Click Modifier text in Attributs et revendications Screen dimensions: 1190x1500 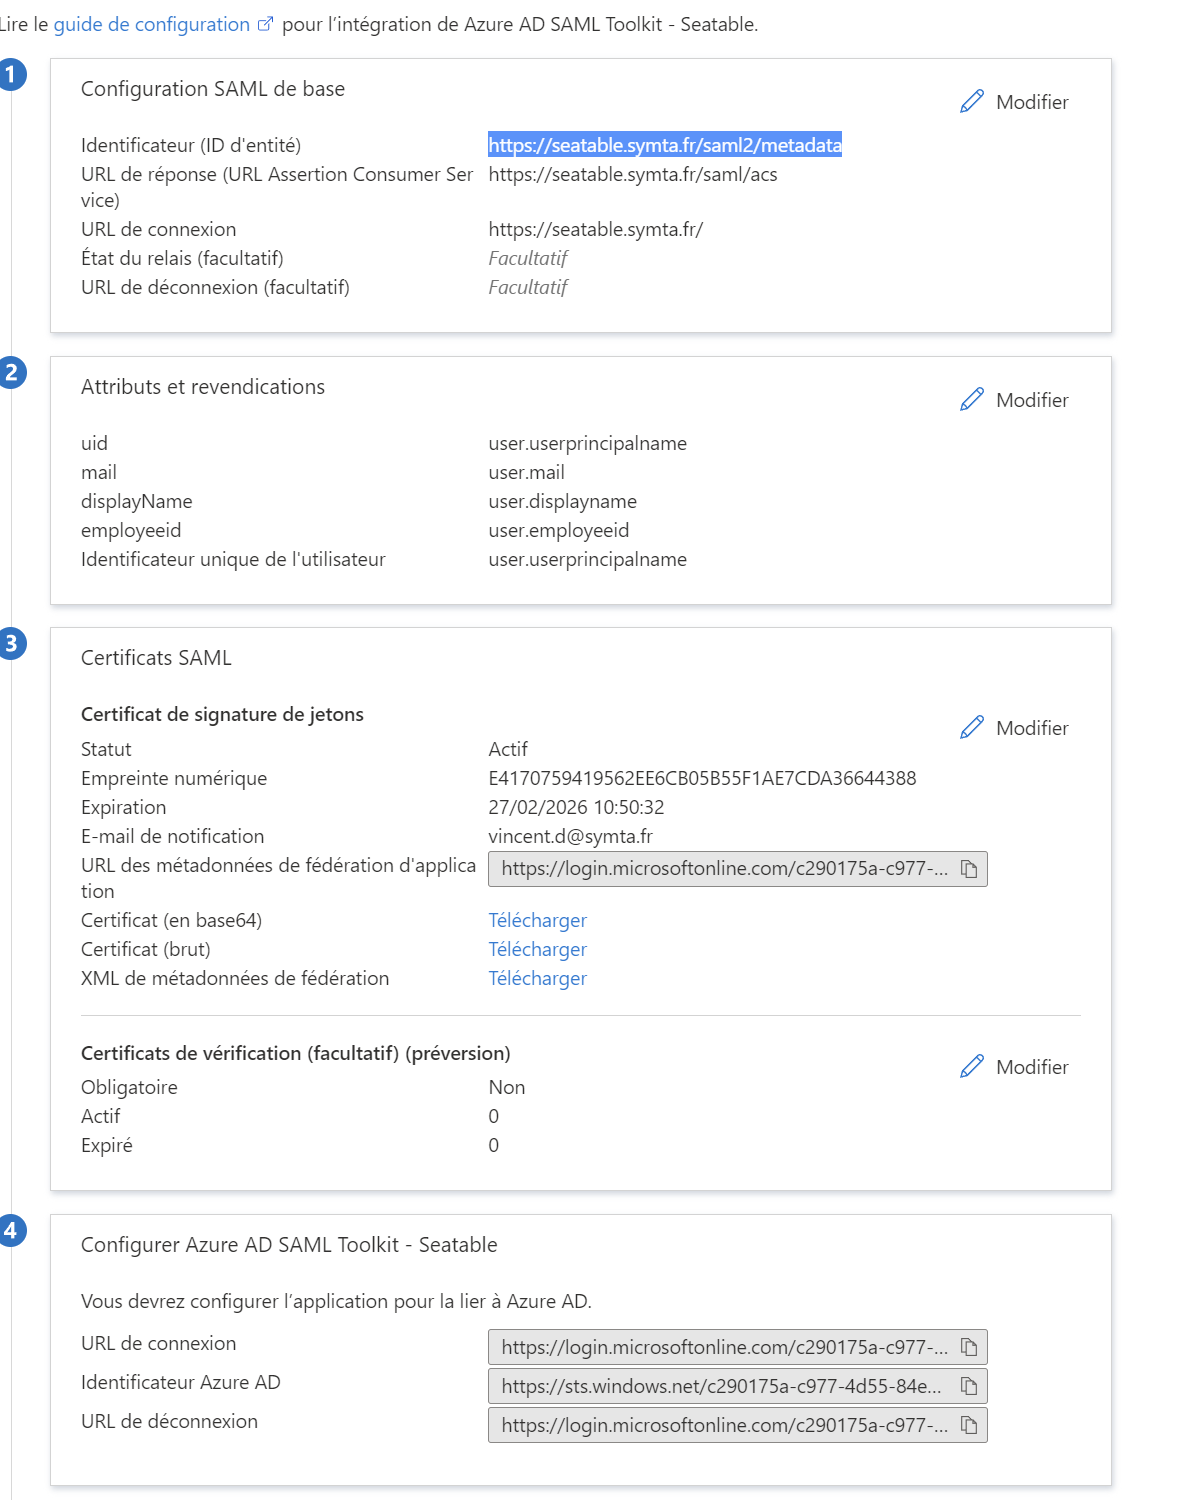pos(1032,400)
